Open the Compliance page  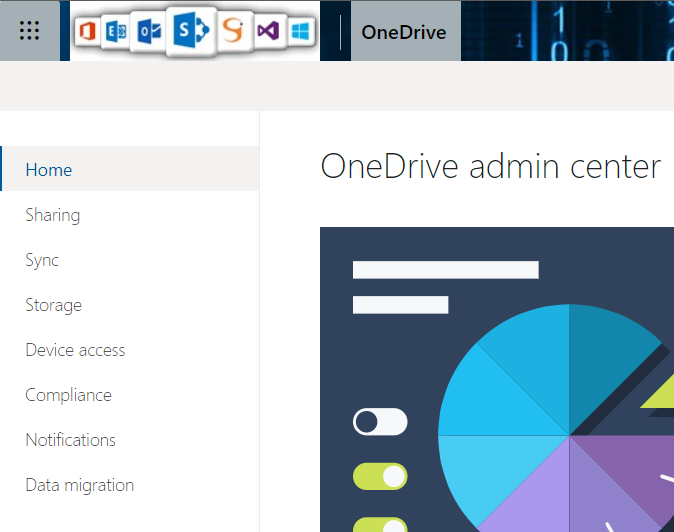tap(68, 395)
